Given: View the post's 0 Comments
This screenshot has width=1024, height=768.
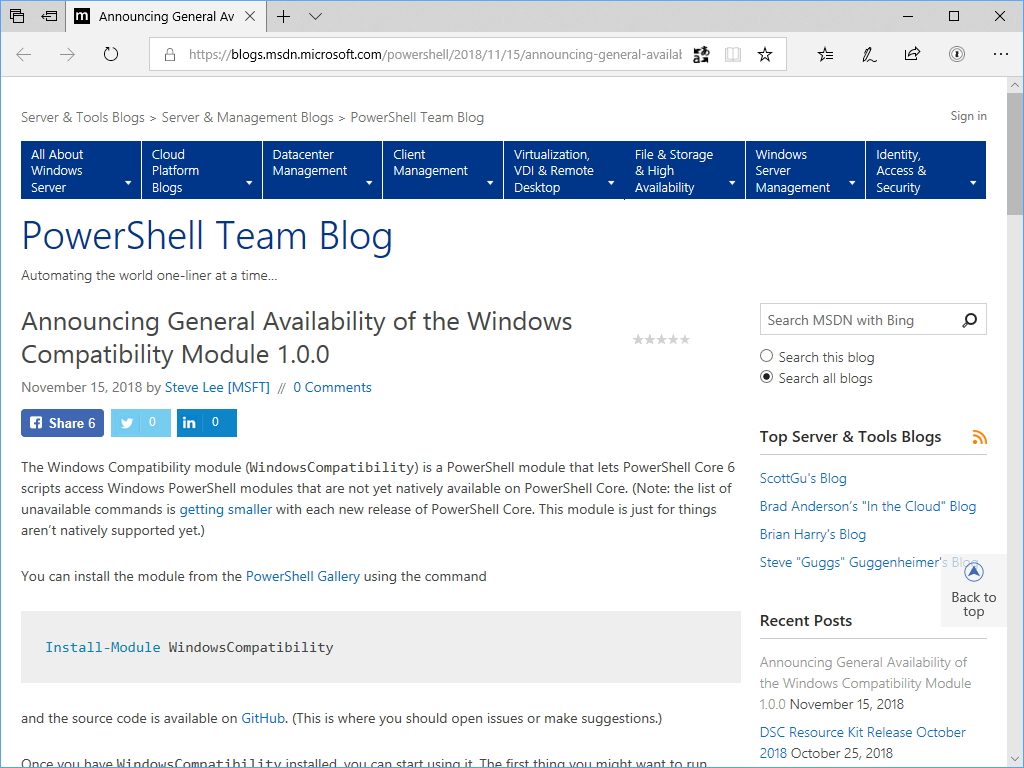Looking at the screenshot, I should (332, 387).
